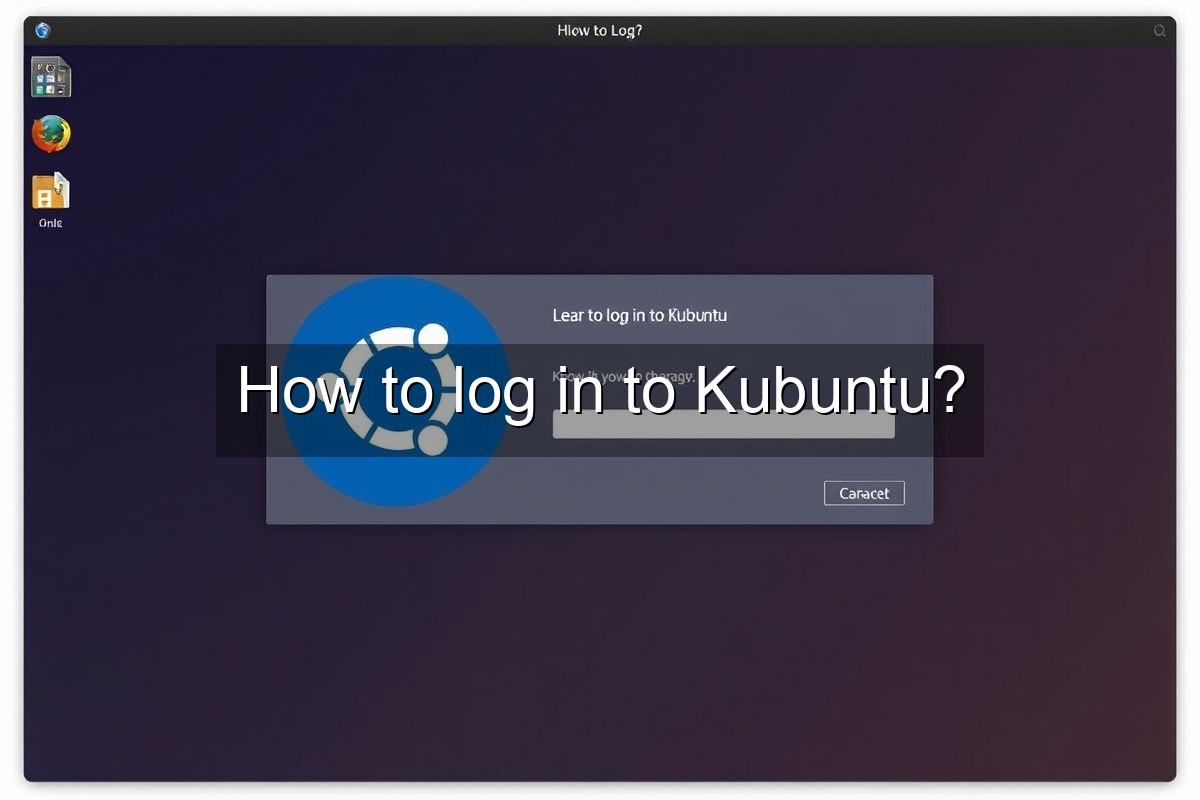The image size is (1200, 800).
Task: Click empty desktop area below the dialog
Action: 600,650
